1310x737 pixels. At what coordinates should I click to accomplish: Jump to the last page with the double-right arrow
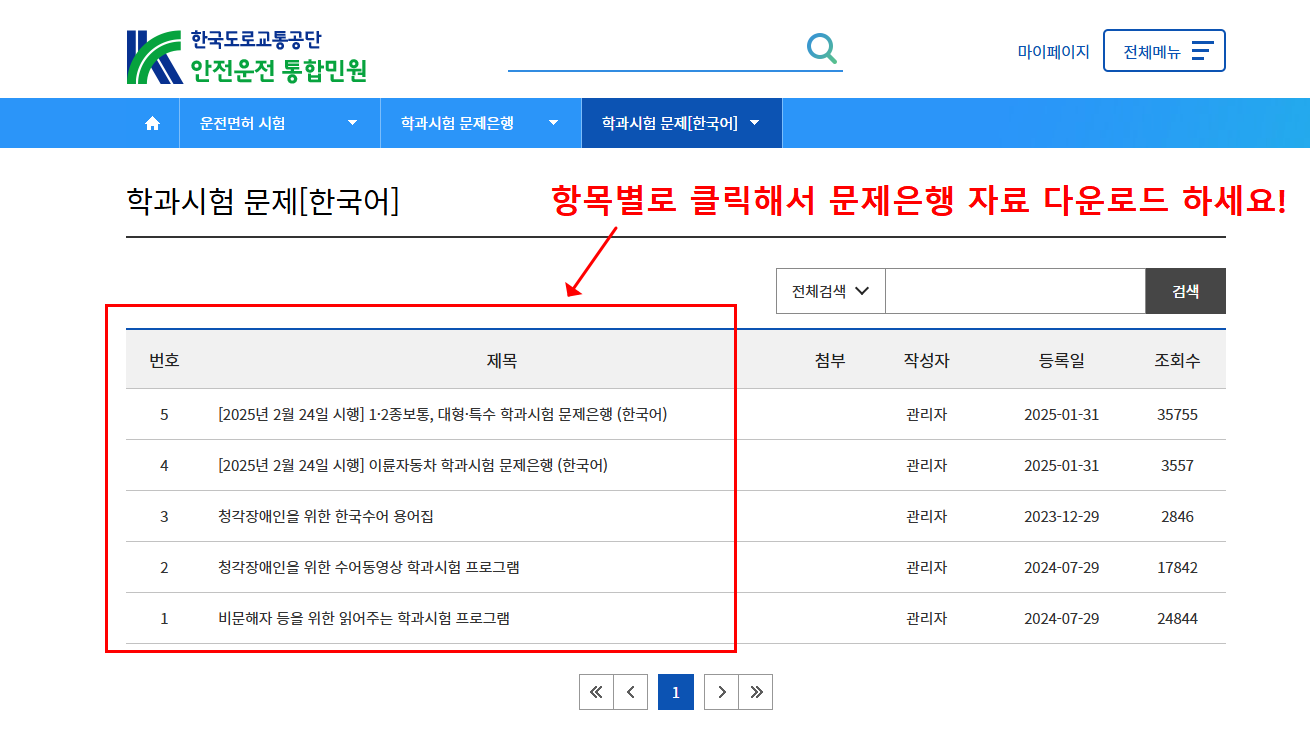pyautogui.click(x=756, y=691)
